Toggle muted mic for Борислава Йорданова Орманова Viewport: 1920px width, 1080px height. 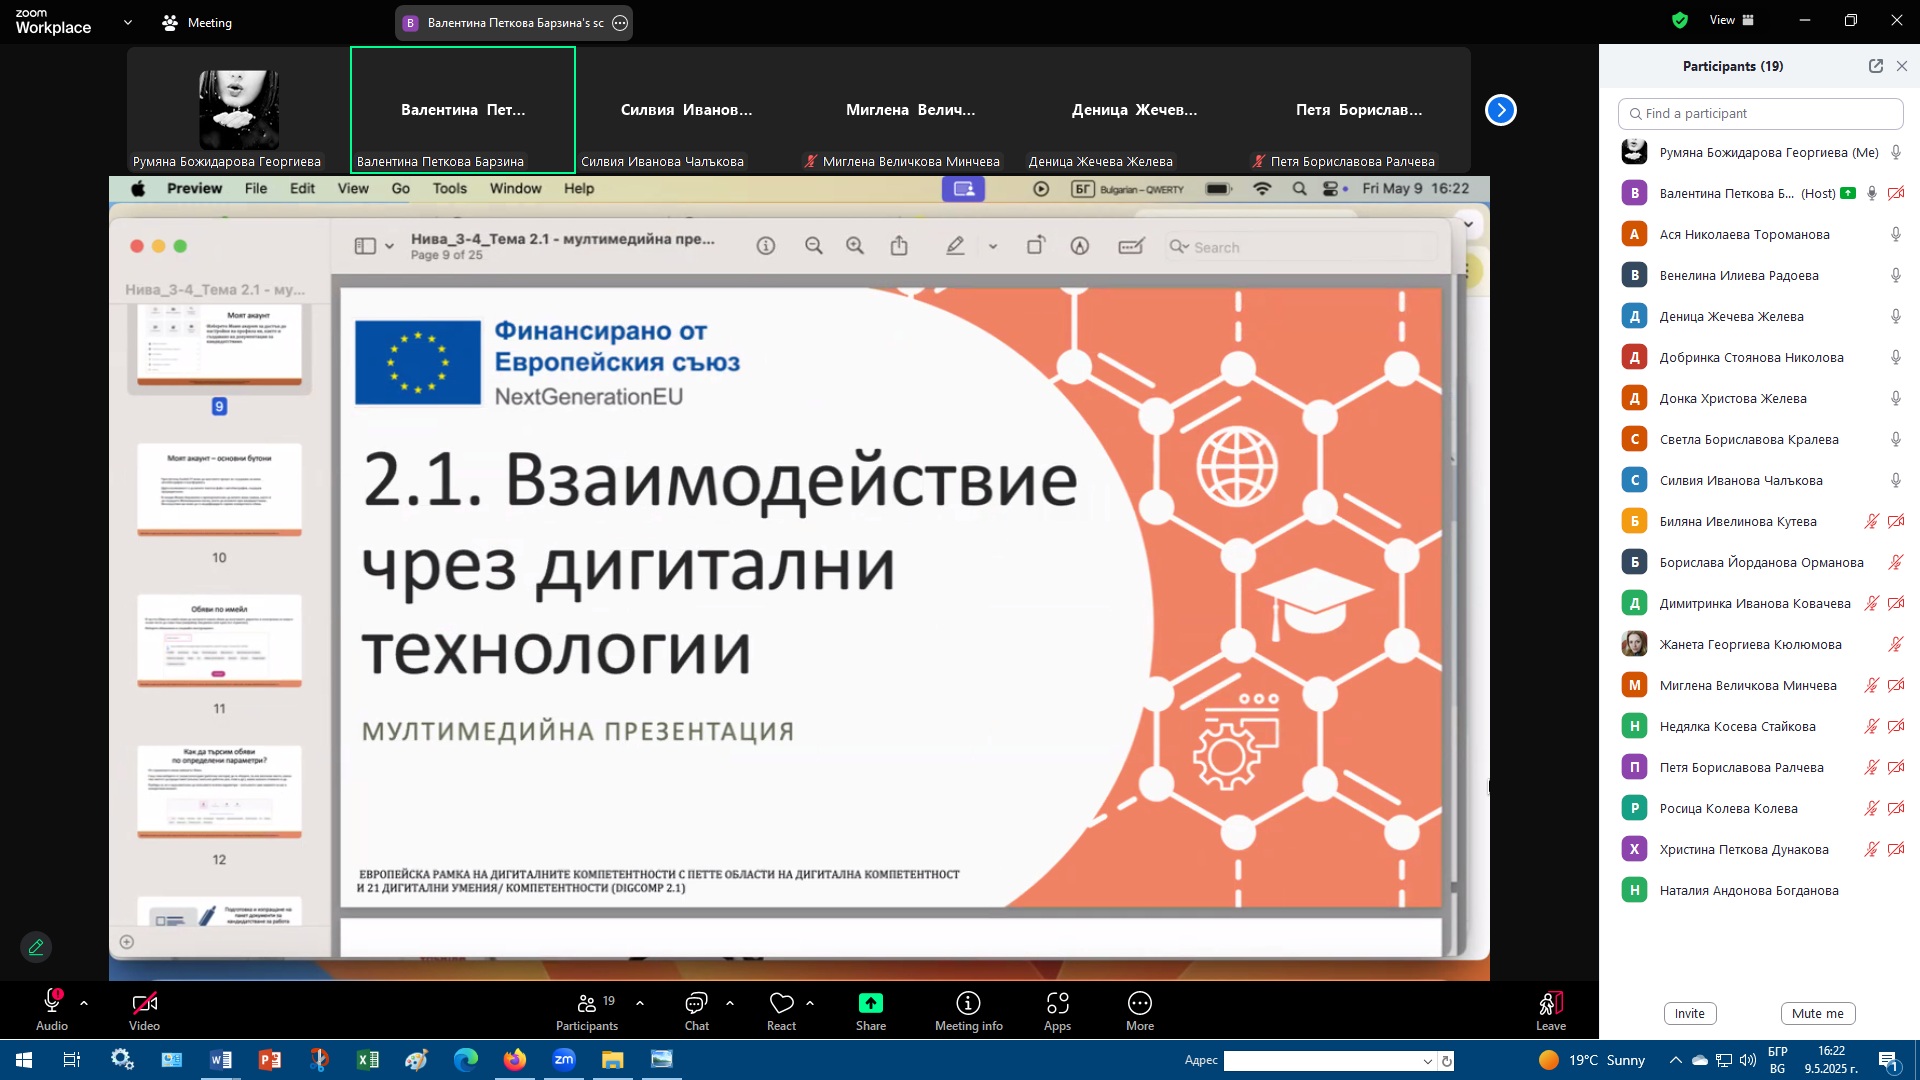(x=1895, y=562)
